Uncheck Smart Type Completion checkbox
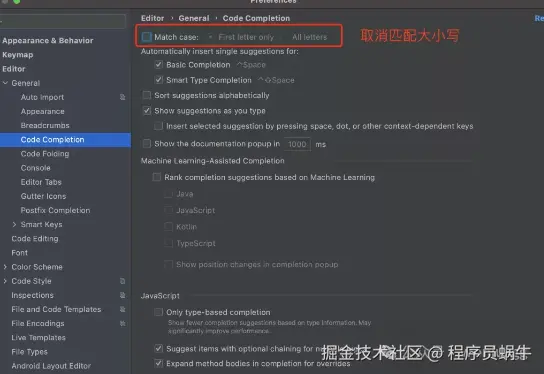The image size is (544, 374). 159,80
